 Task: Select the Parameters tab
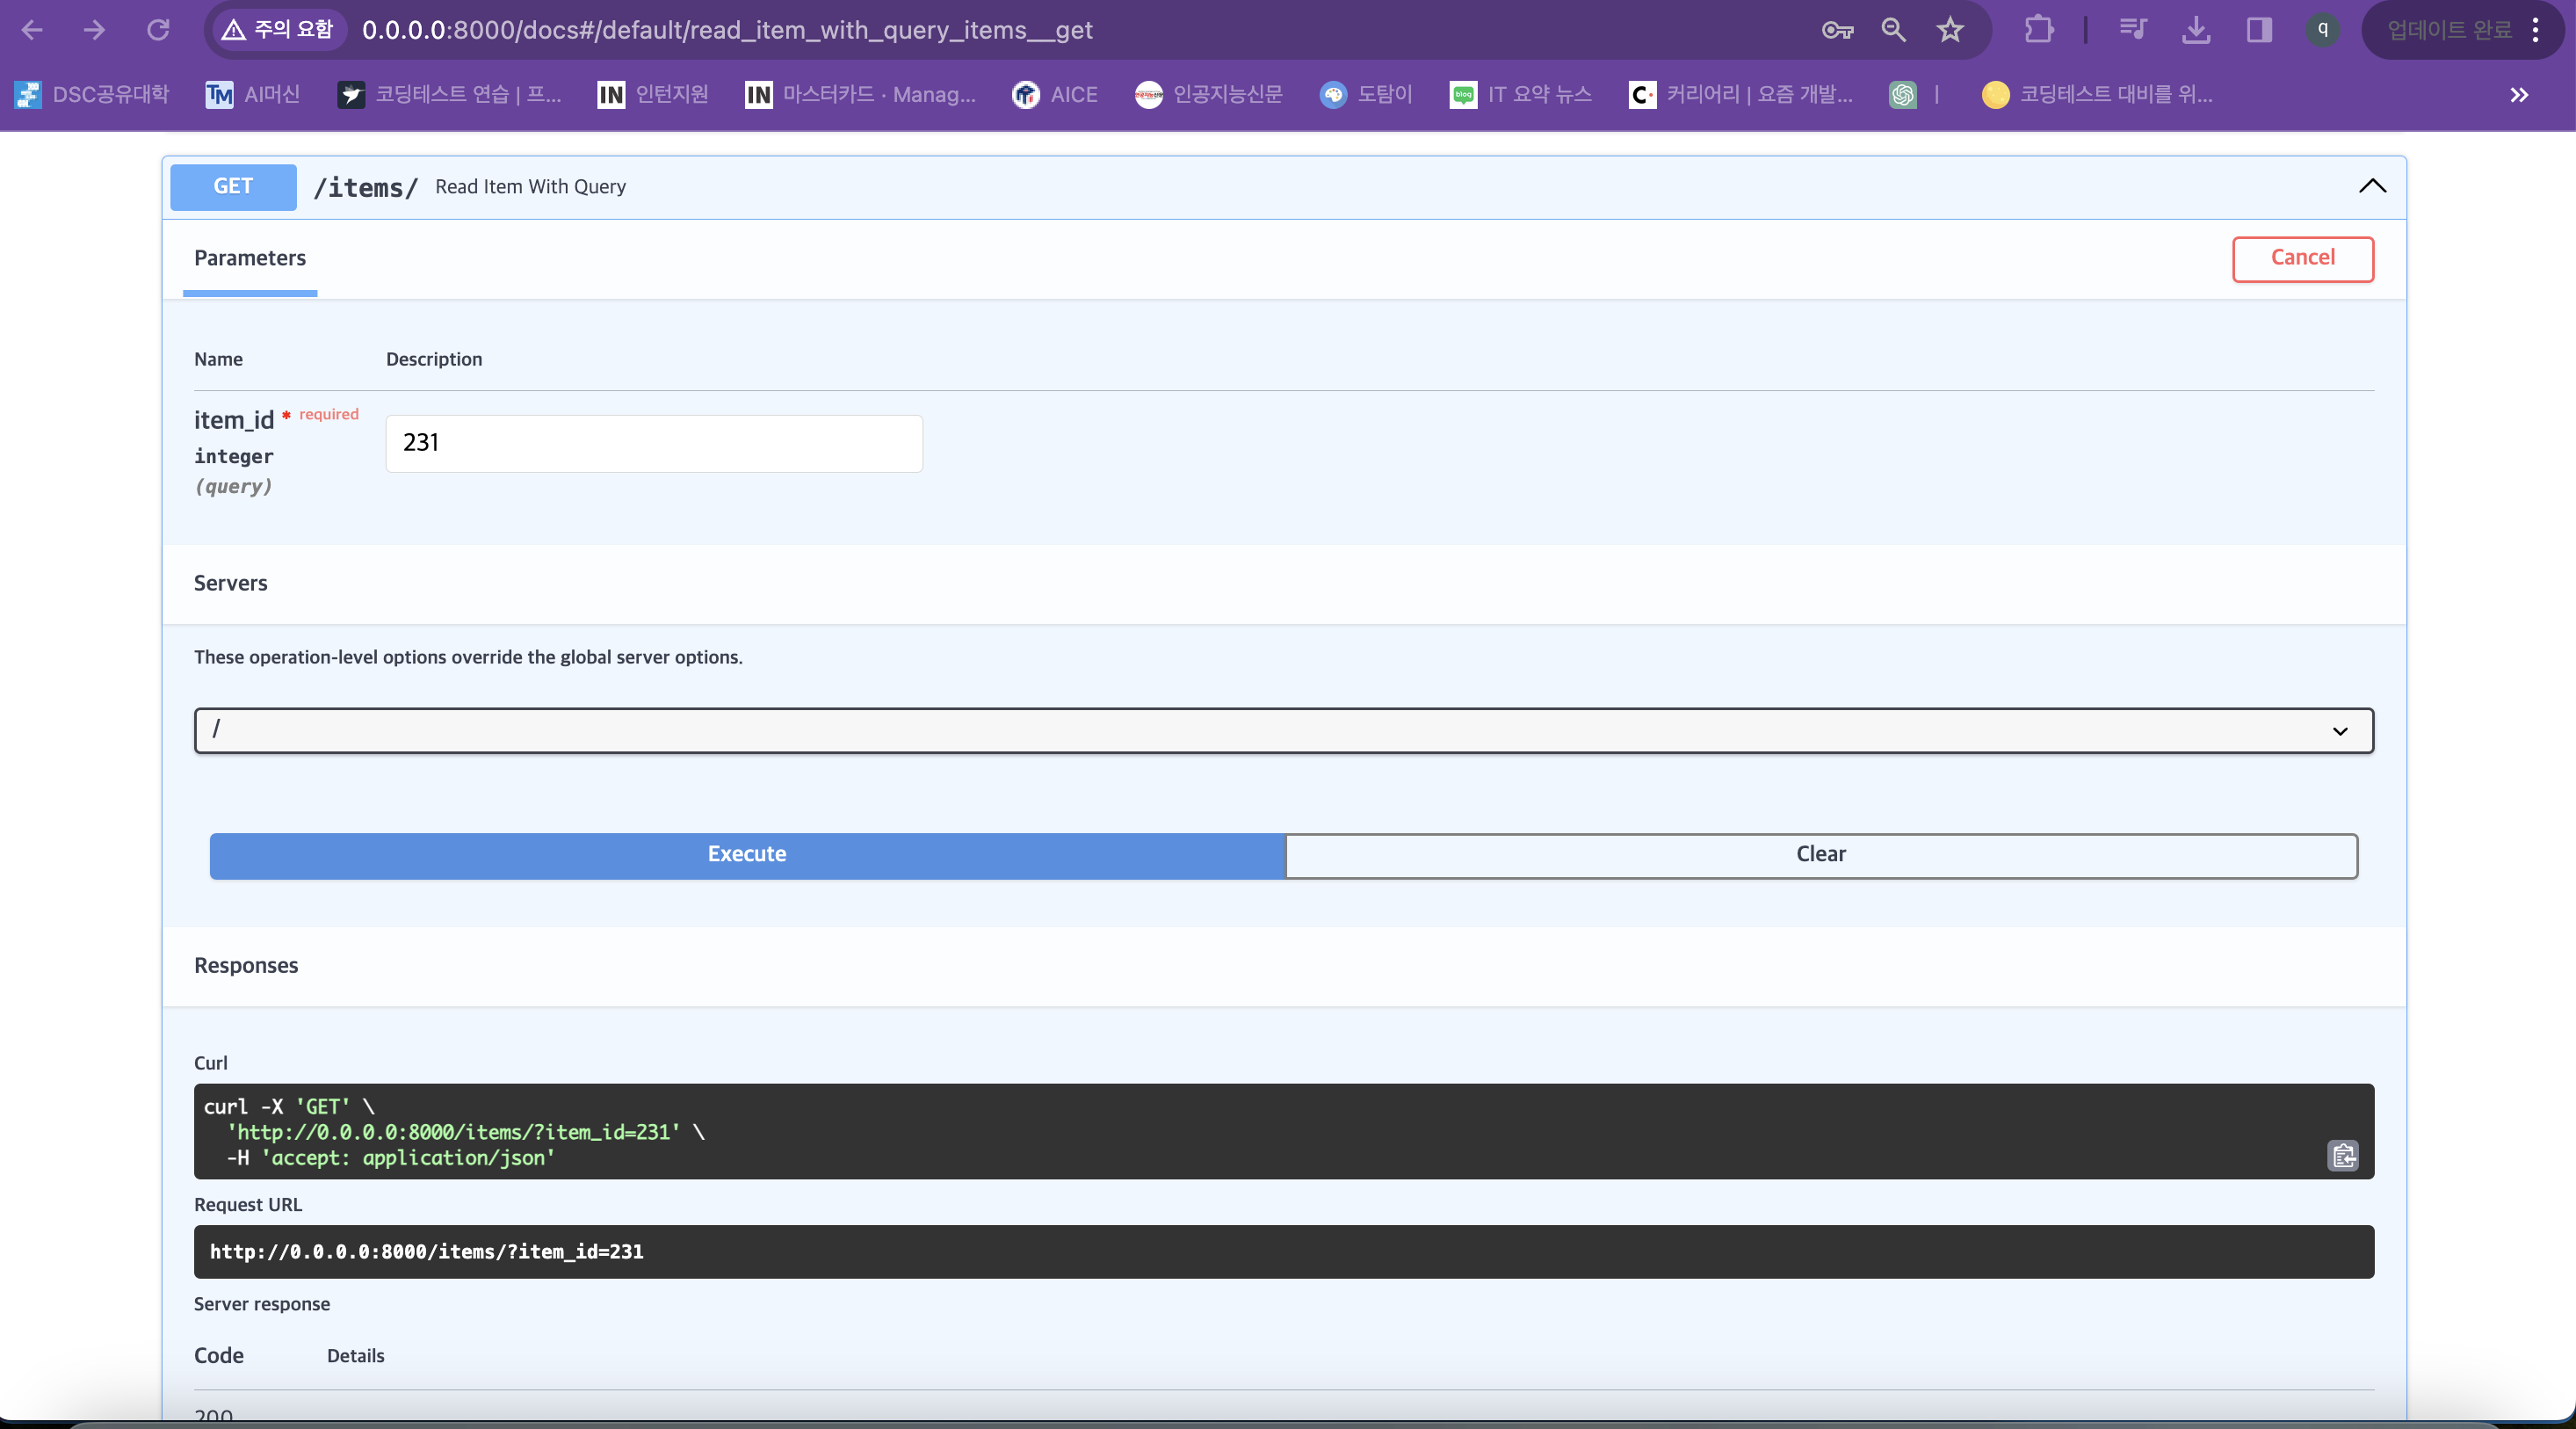tap(250, 259)
